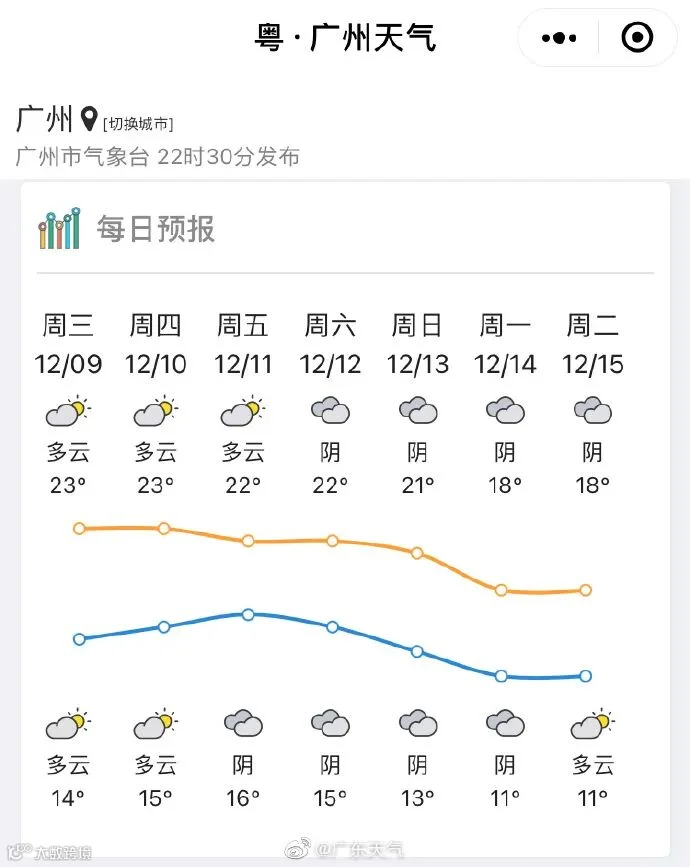Tap the 12/11 nighttime overcast cloud icon

(243, 723)
